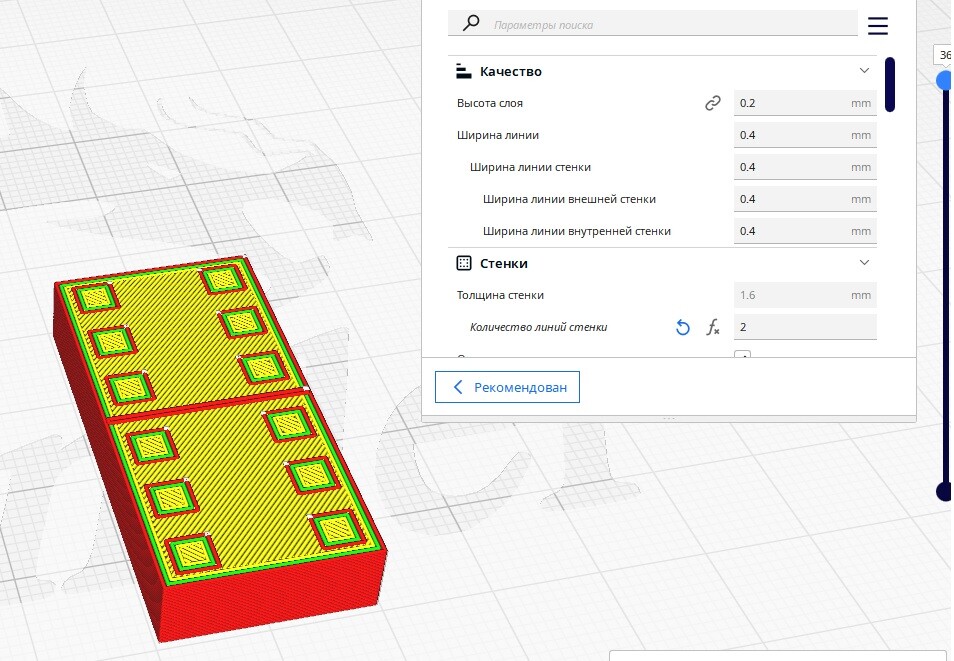Click the Качество section header label
Screen dimensions: 954x661
(x=510, y=71)
